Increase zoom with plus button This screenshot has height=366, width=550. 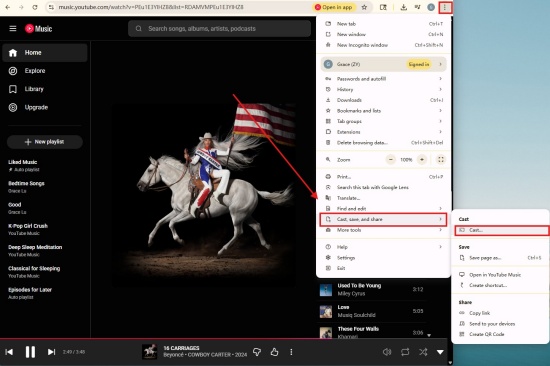tap(422, 160)
